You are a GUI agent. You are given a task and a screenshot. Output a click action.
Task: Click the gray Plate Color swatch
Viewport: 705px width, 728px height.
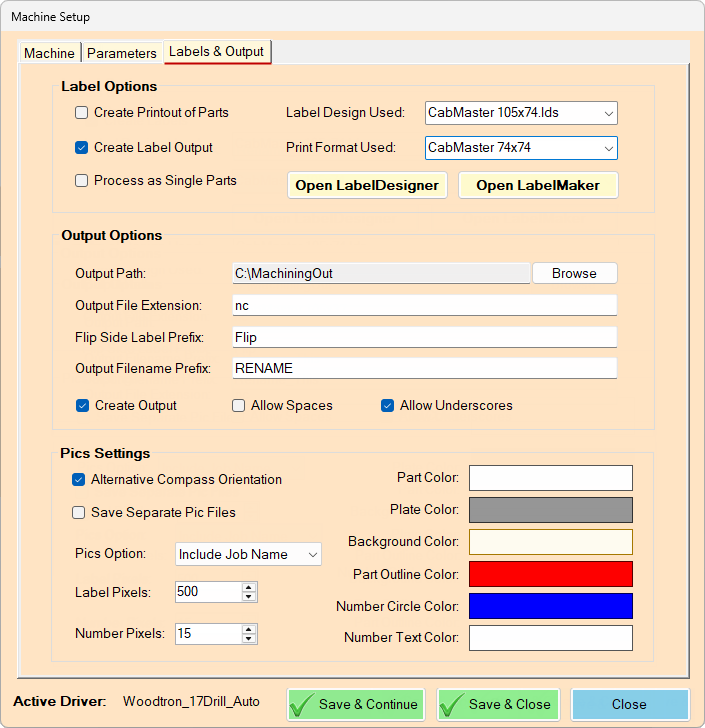[x=551, y=510]
